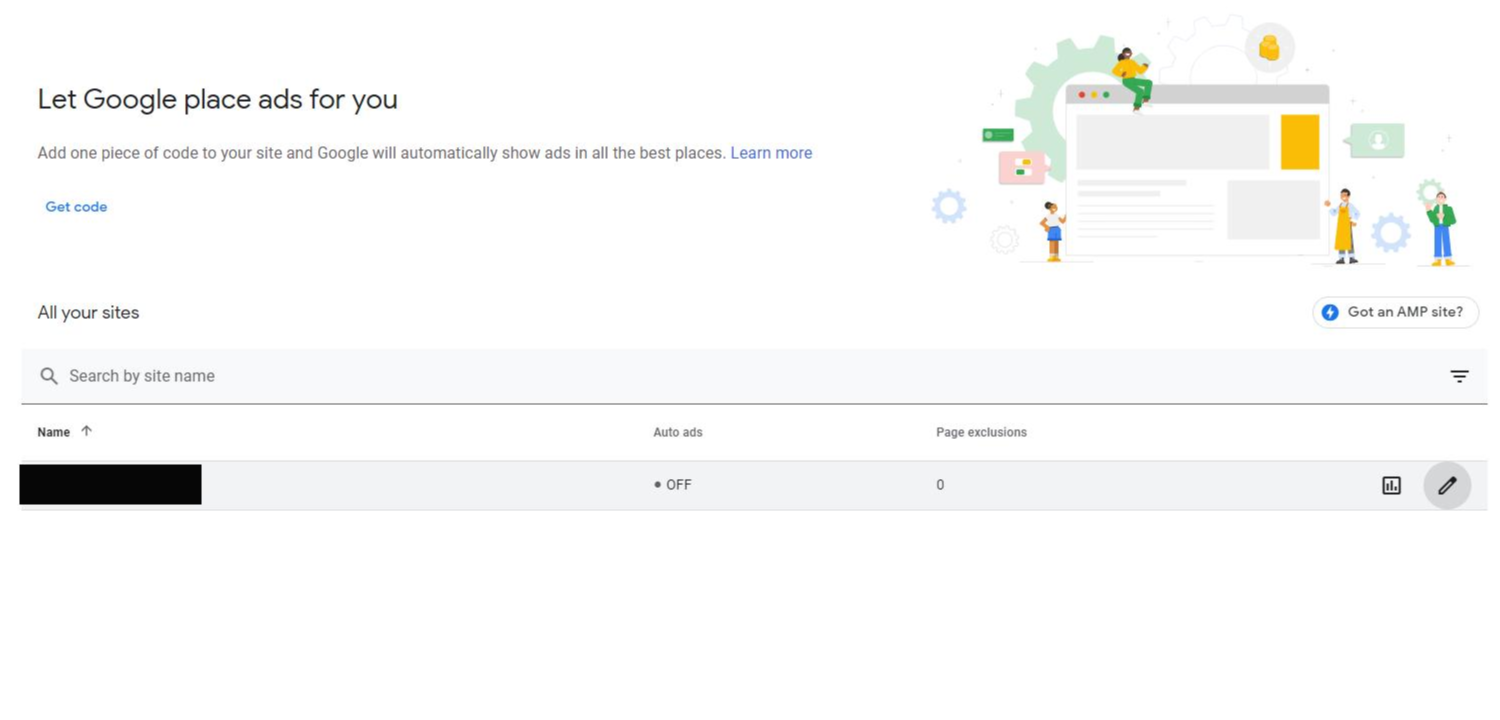Open the Learn more link
The image size is (1500, 720).
[x=771, y=153]
